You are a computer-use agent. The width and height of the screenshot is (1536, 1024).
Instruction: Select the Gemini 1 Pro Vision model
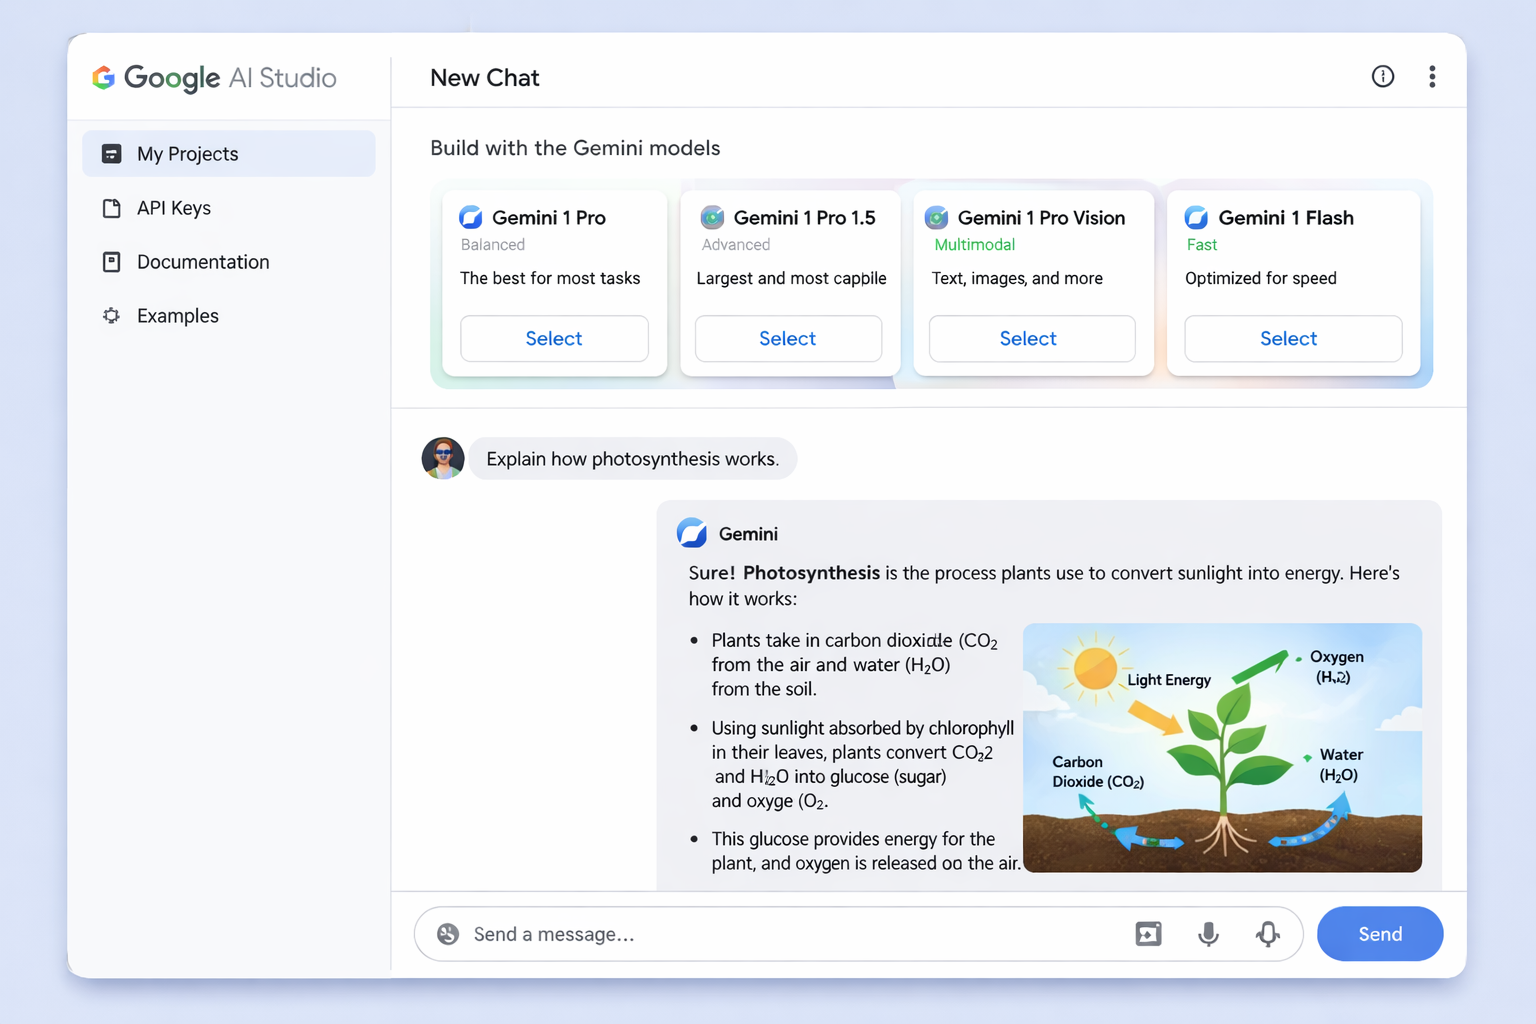pos(1031,339)
